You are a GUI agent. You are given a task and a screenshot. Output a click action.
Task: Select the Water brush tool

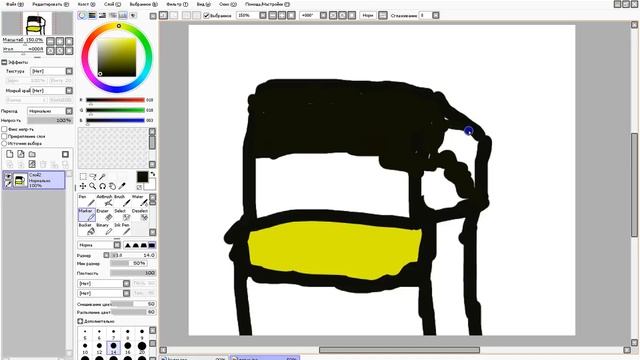[x=140, y=200]
